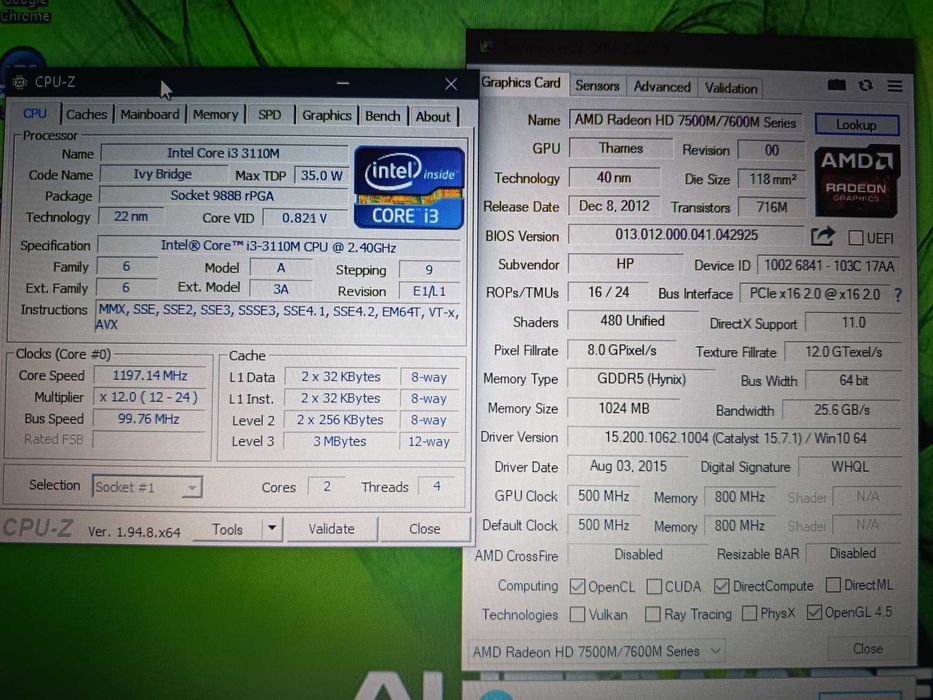Toggle the PhysX checkbox

750,612
